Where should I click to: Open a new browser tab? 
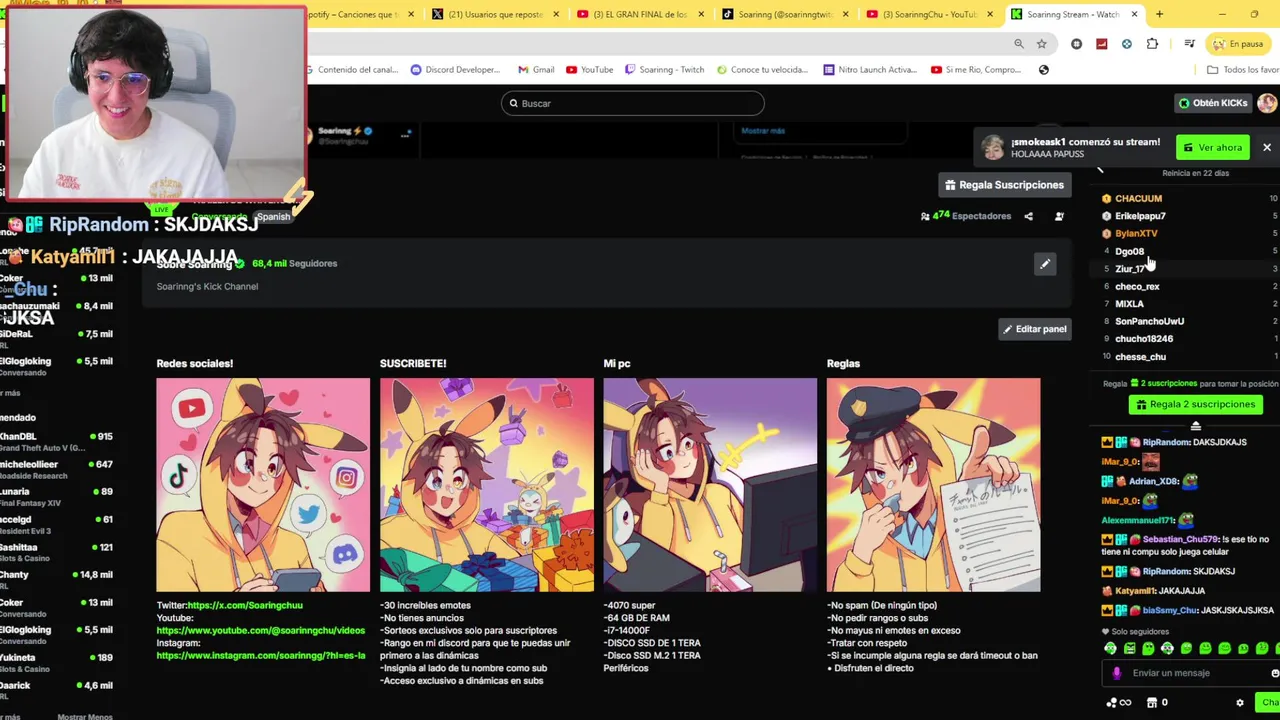1159,14
